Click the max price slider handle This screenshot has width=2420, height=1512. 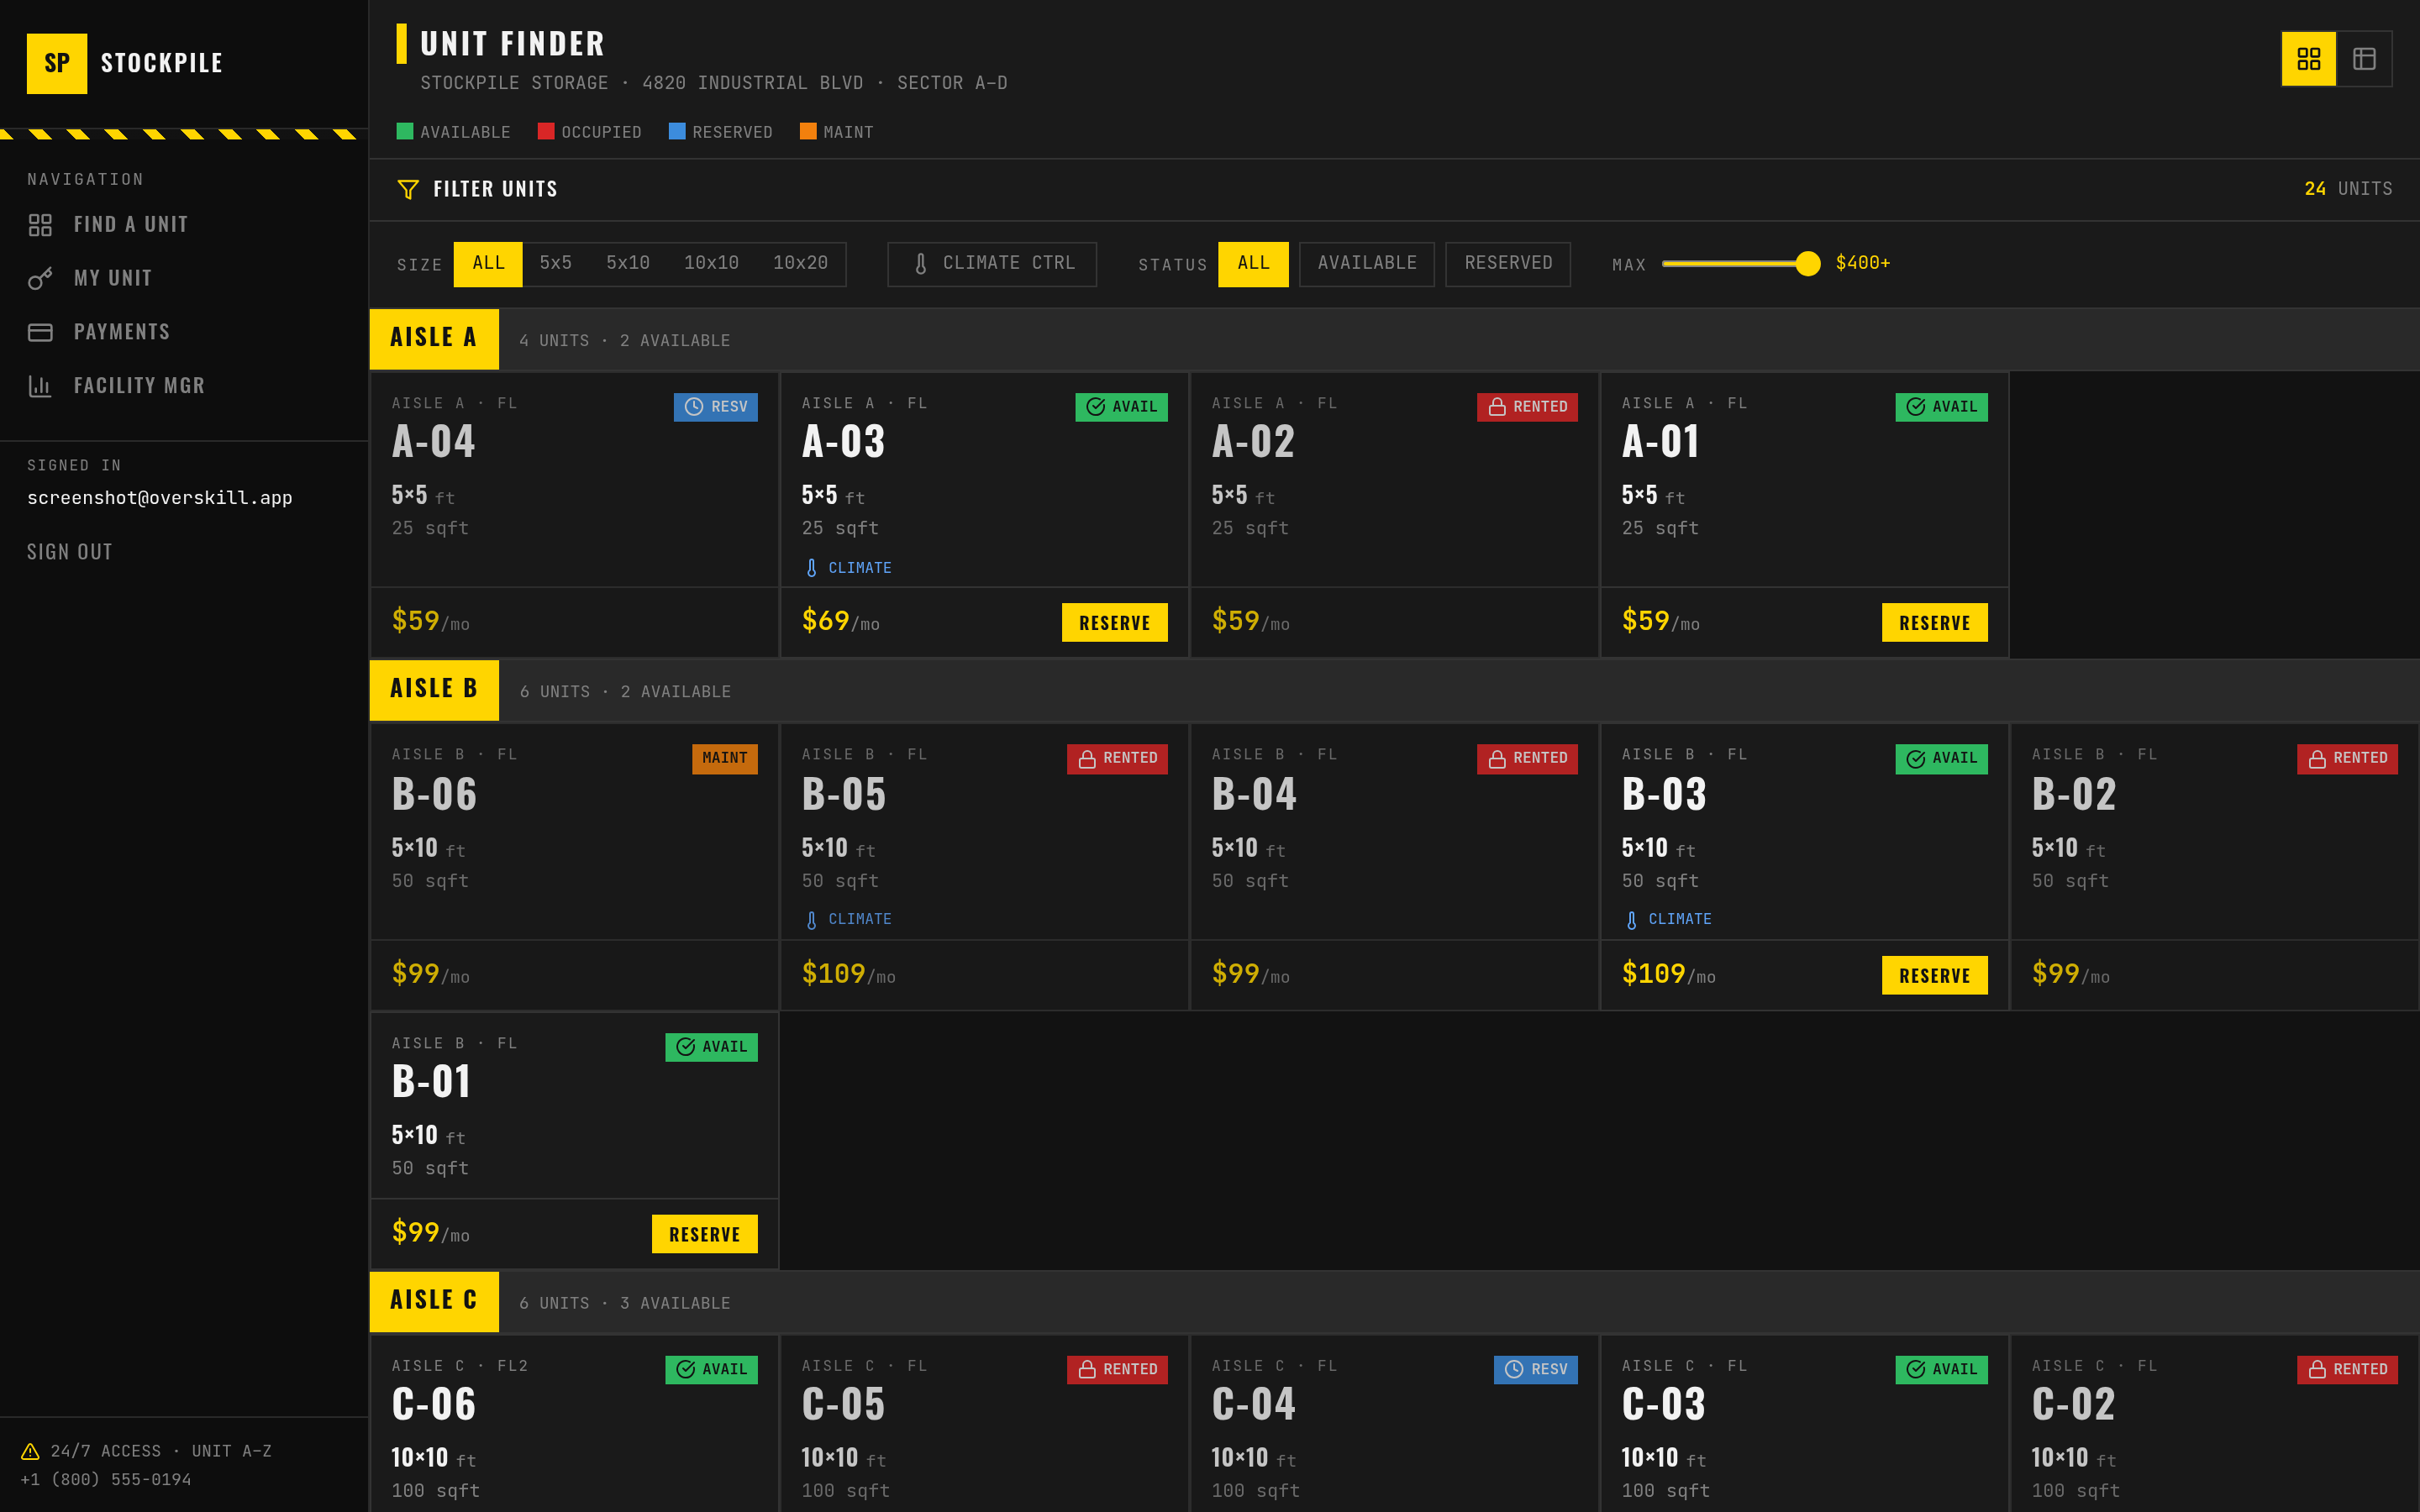1807,264
